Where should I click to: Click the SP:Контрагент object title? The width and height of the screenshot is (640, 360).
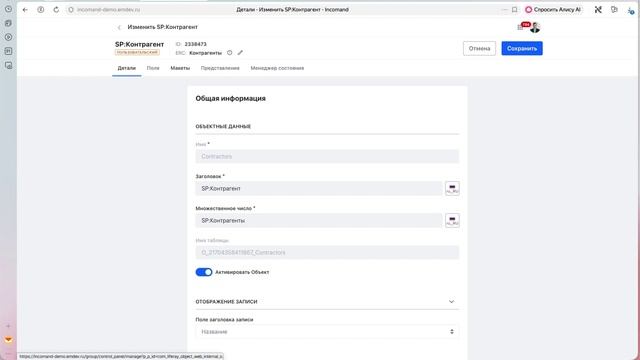[x=139, y=44]
